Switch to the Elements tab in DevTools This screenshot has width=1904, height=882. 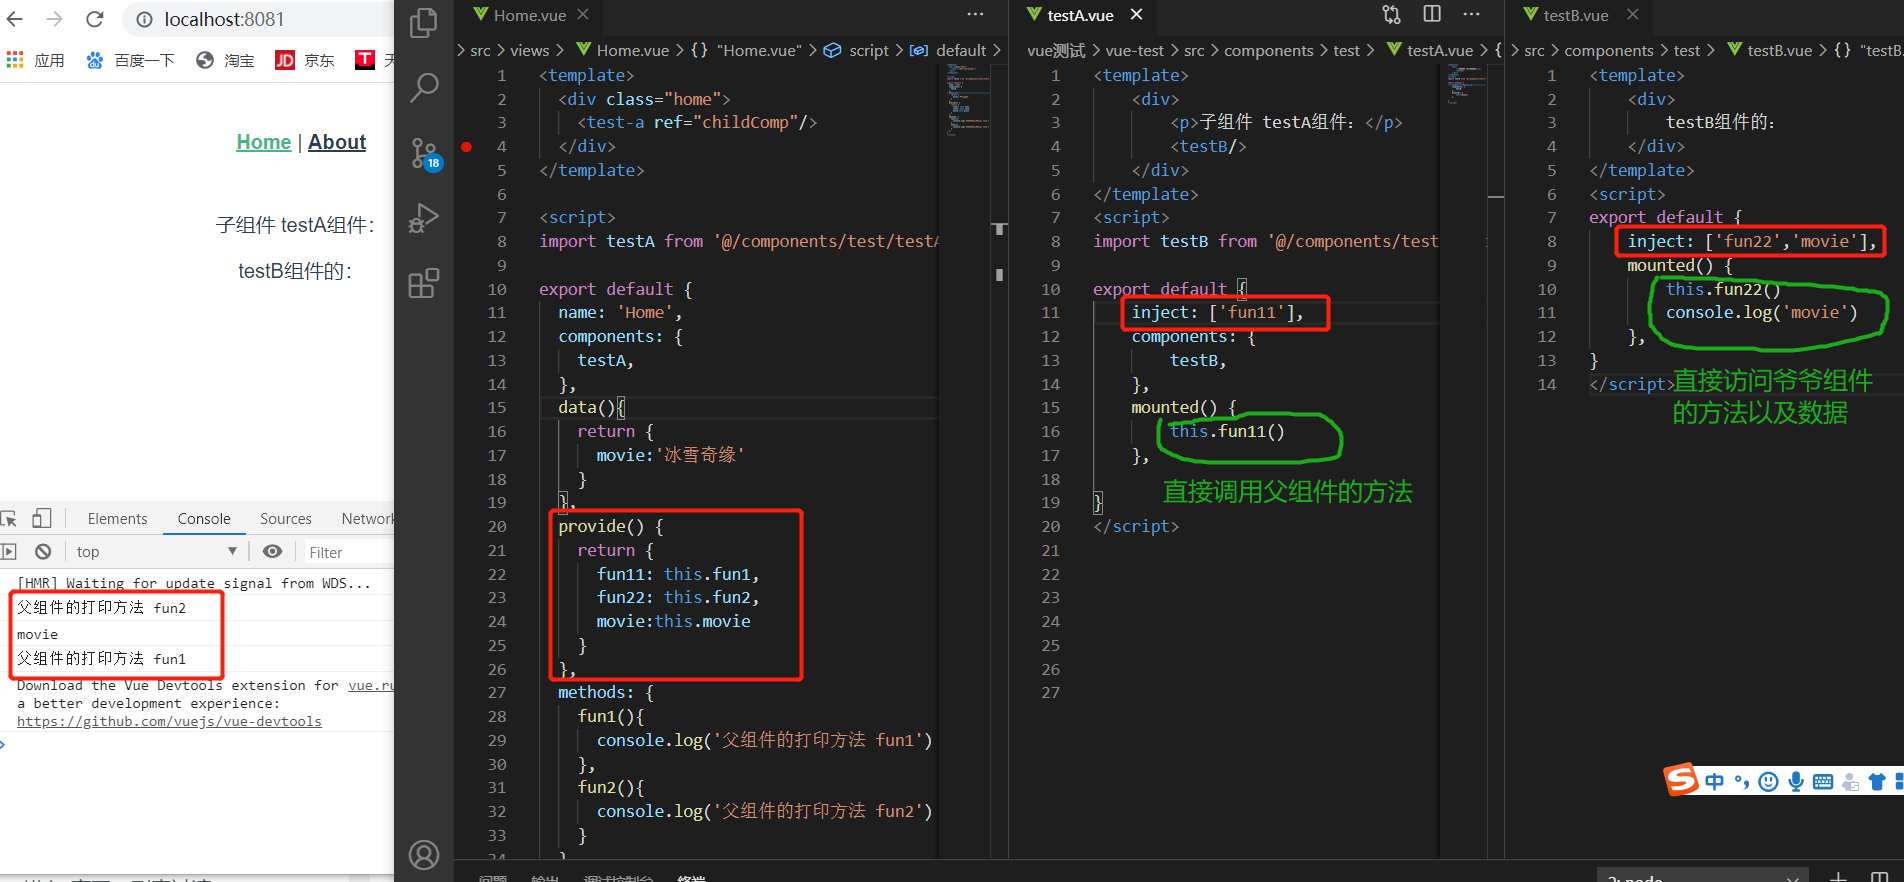pos(117,518)
